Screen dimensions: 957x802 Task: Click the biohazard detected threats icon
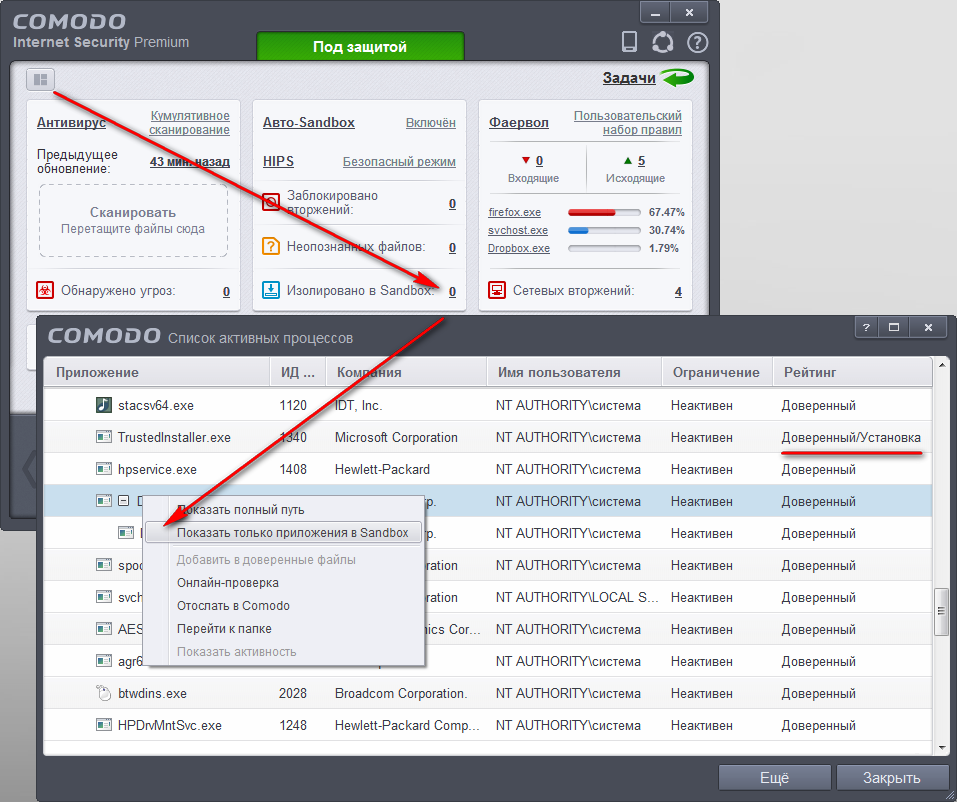45,291
